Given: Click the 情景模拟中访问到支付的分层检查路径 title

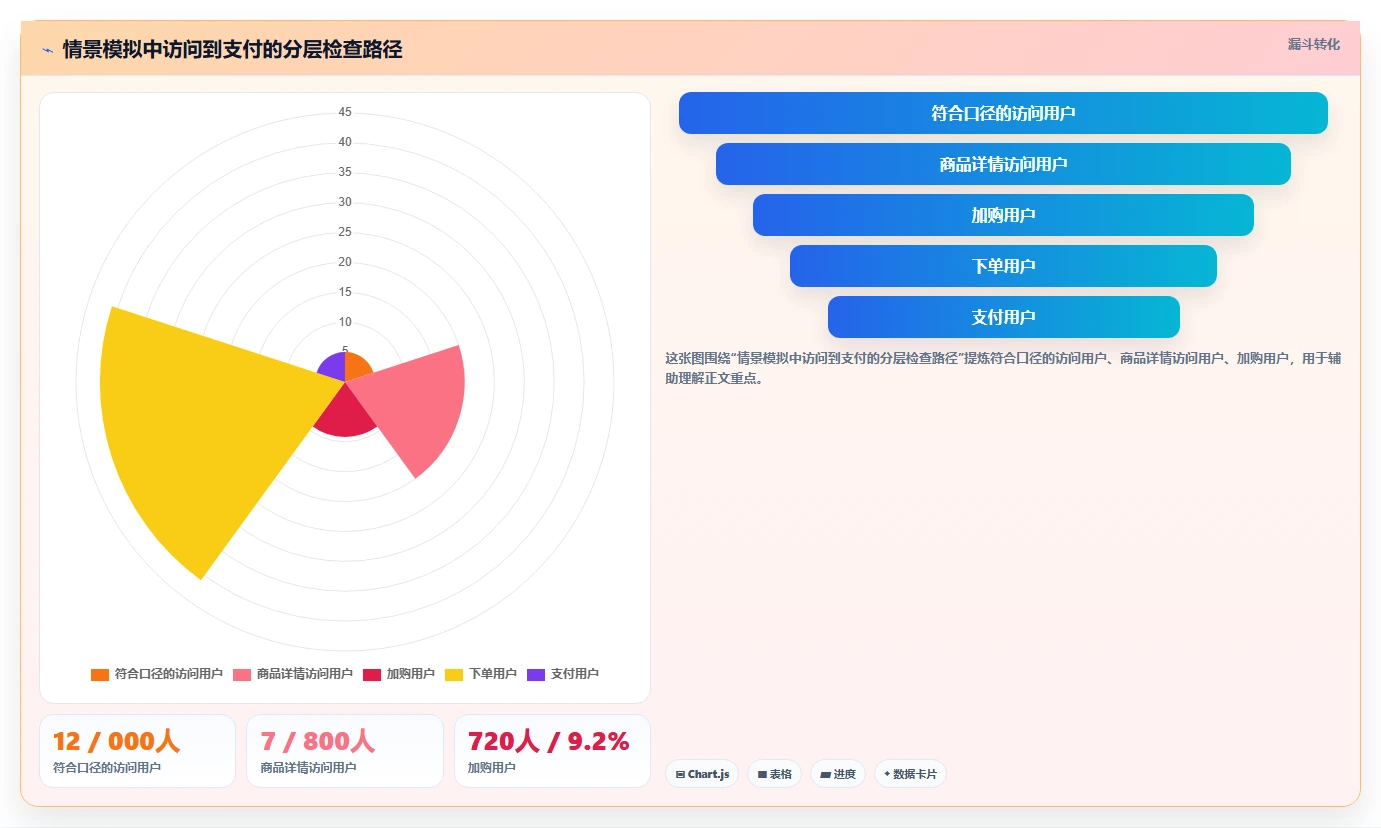Looking at the screenshot, I should 232,49.
